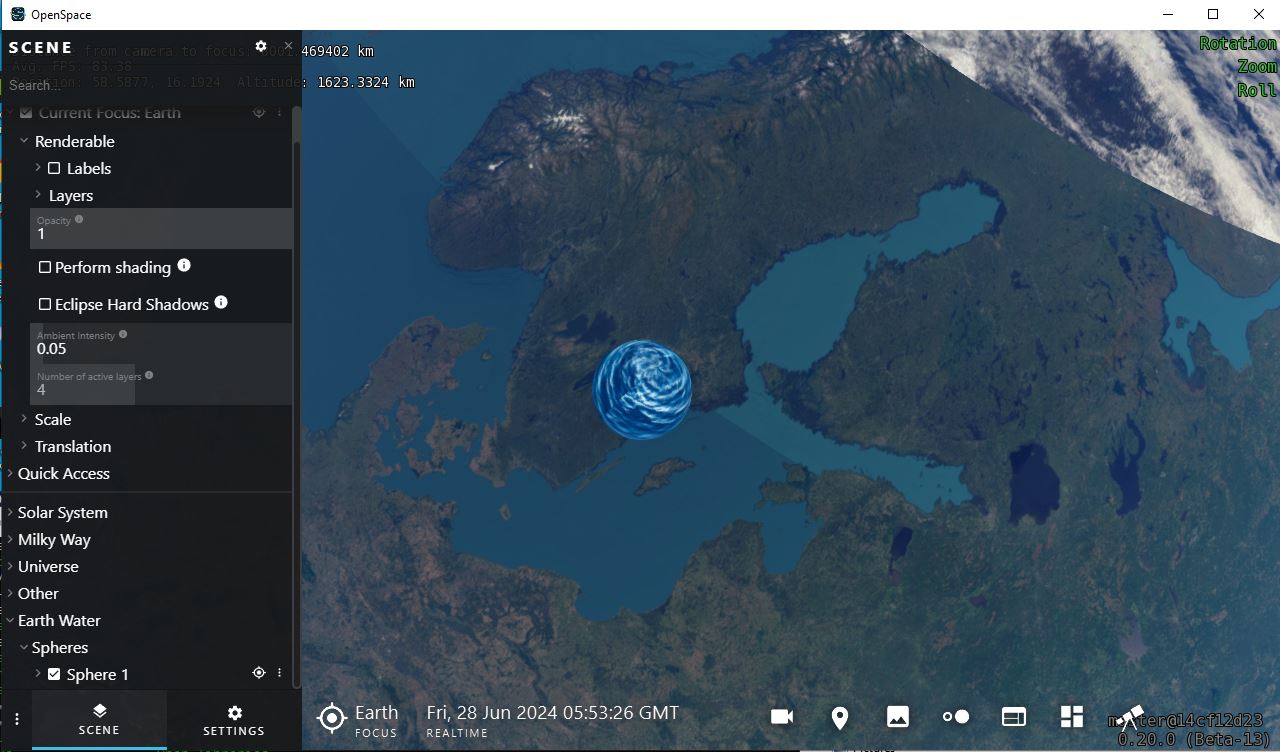Focus camera on Sphere 1 target icon
This screenshot has width=1280, height=752.
259,673
